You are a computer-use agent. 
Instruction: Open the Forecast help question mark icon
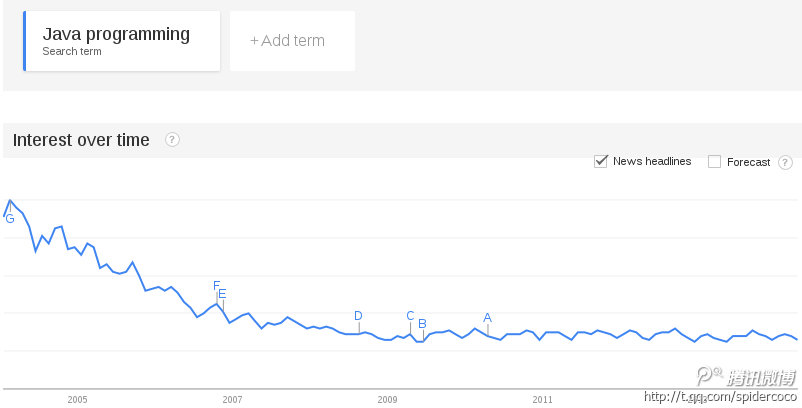pos(785,163)
